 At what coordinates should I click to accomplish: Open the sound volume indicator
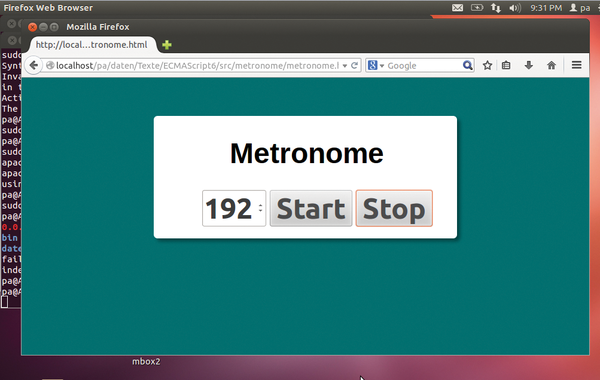coord(515,8)
